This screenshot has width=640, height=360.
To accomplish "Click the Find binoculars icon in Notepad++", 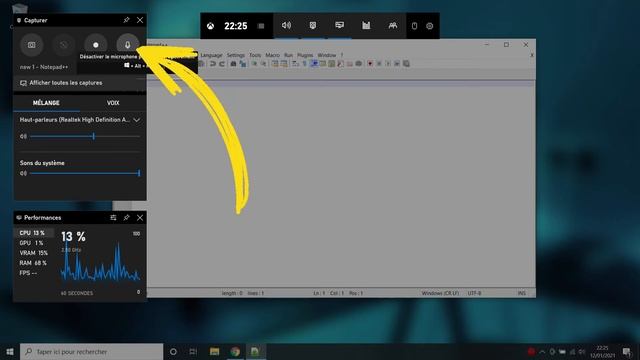I will (233, 64).
